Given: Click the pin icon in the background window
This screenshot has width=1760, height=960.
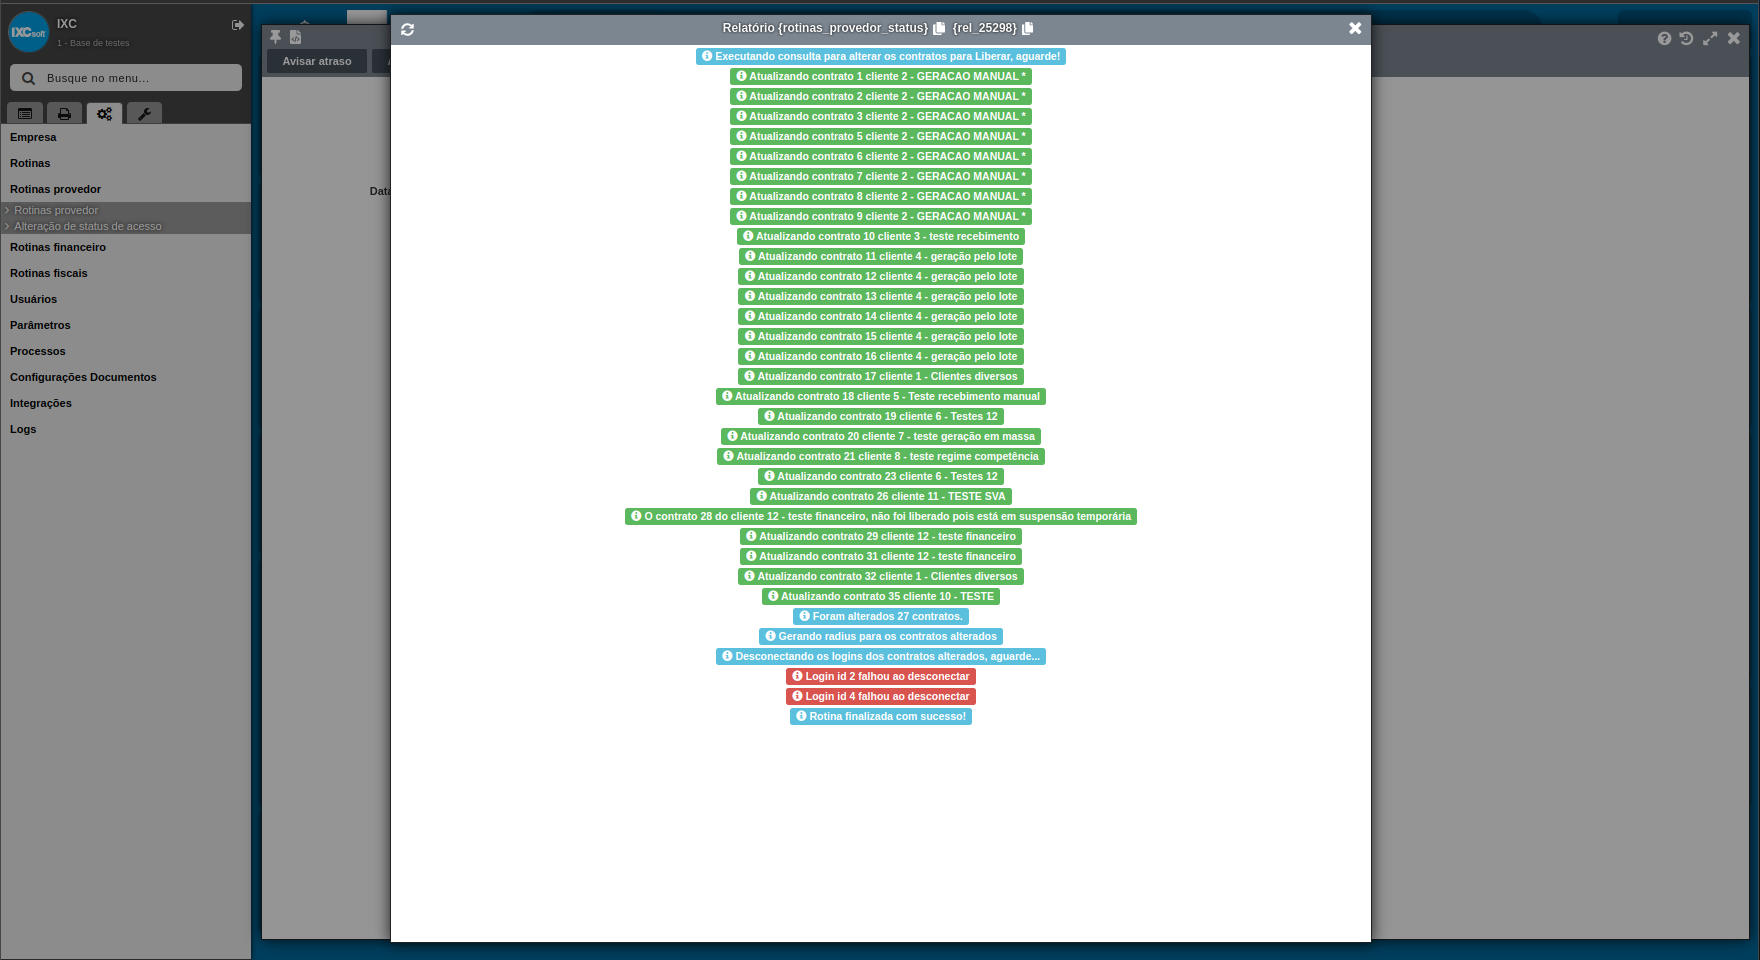Looking at the screenshot, I should tap(276, 37).
